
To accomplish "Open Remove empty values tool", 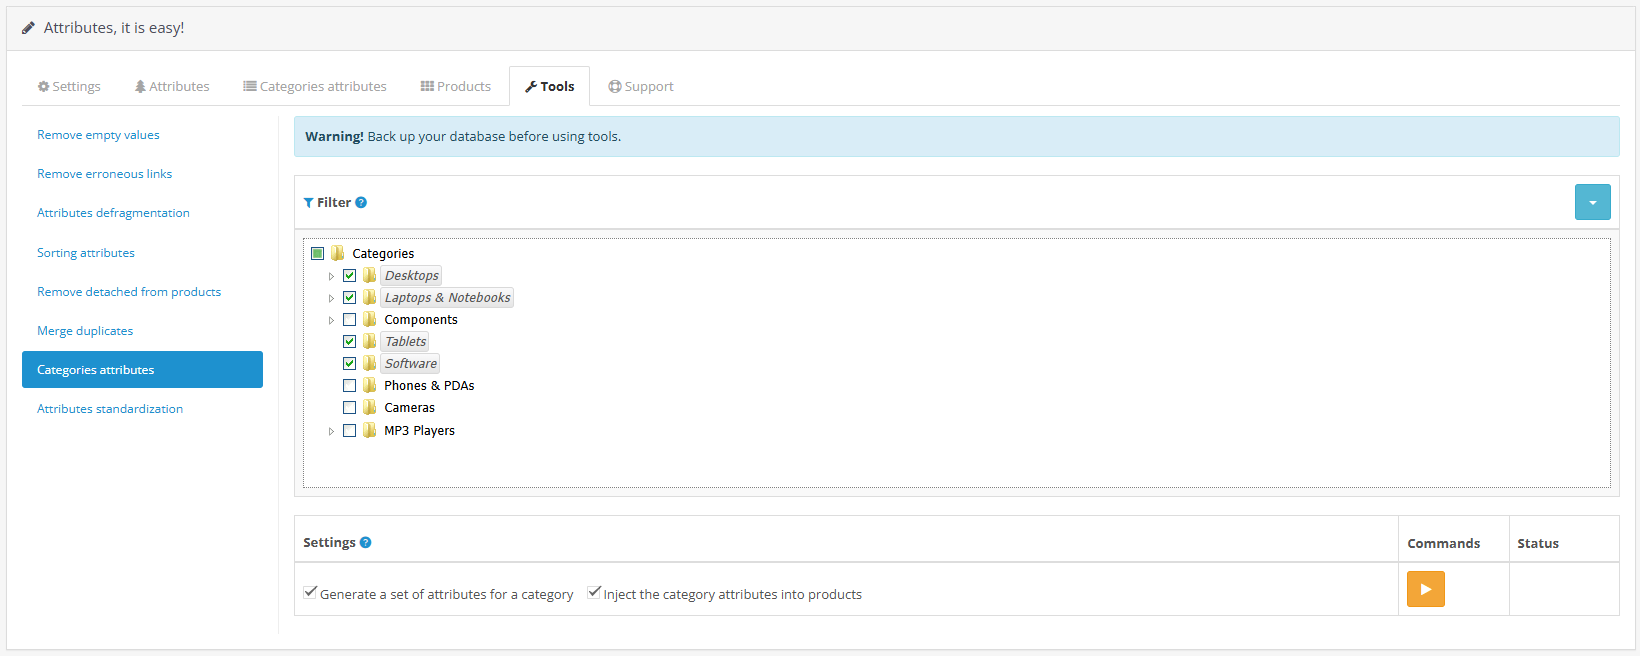I will point(98,135).
